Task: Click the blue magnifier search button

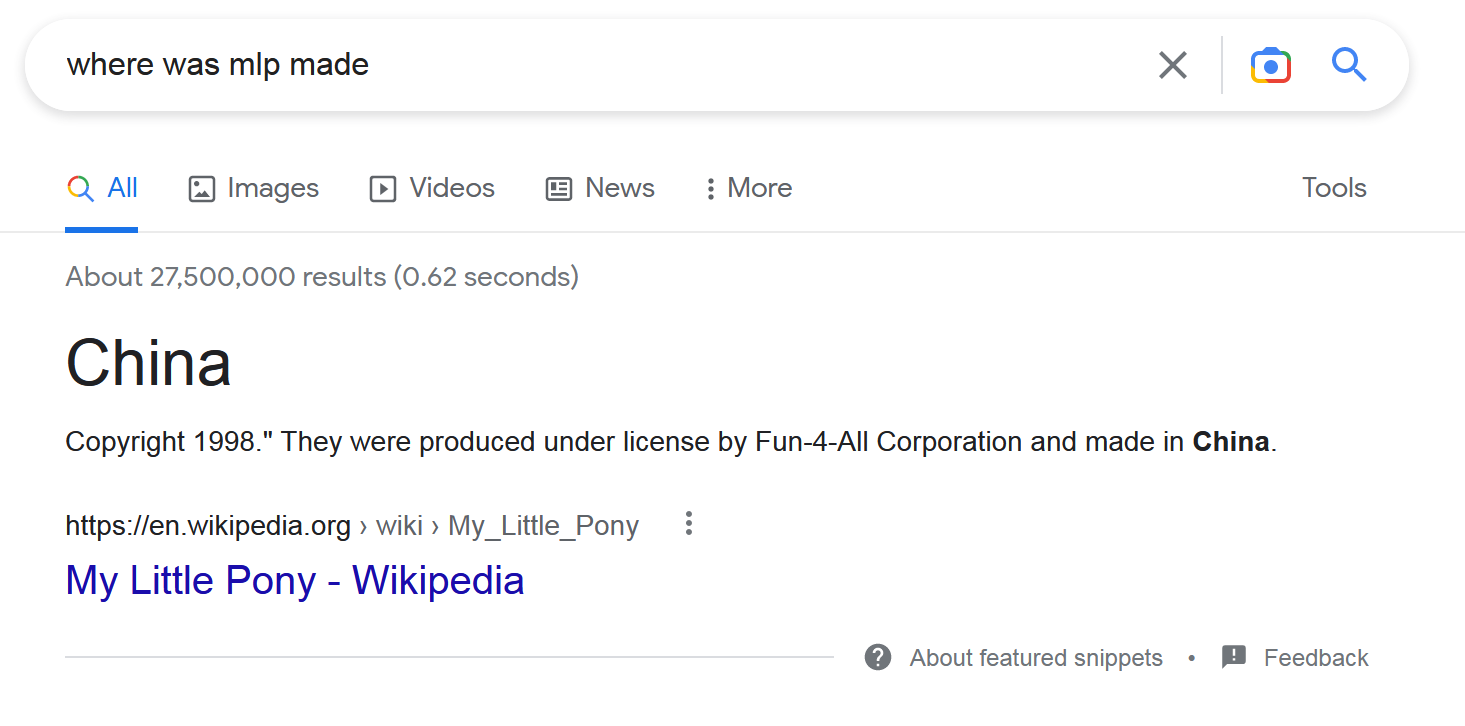Action: pos(1348,65)
